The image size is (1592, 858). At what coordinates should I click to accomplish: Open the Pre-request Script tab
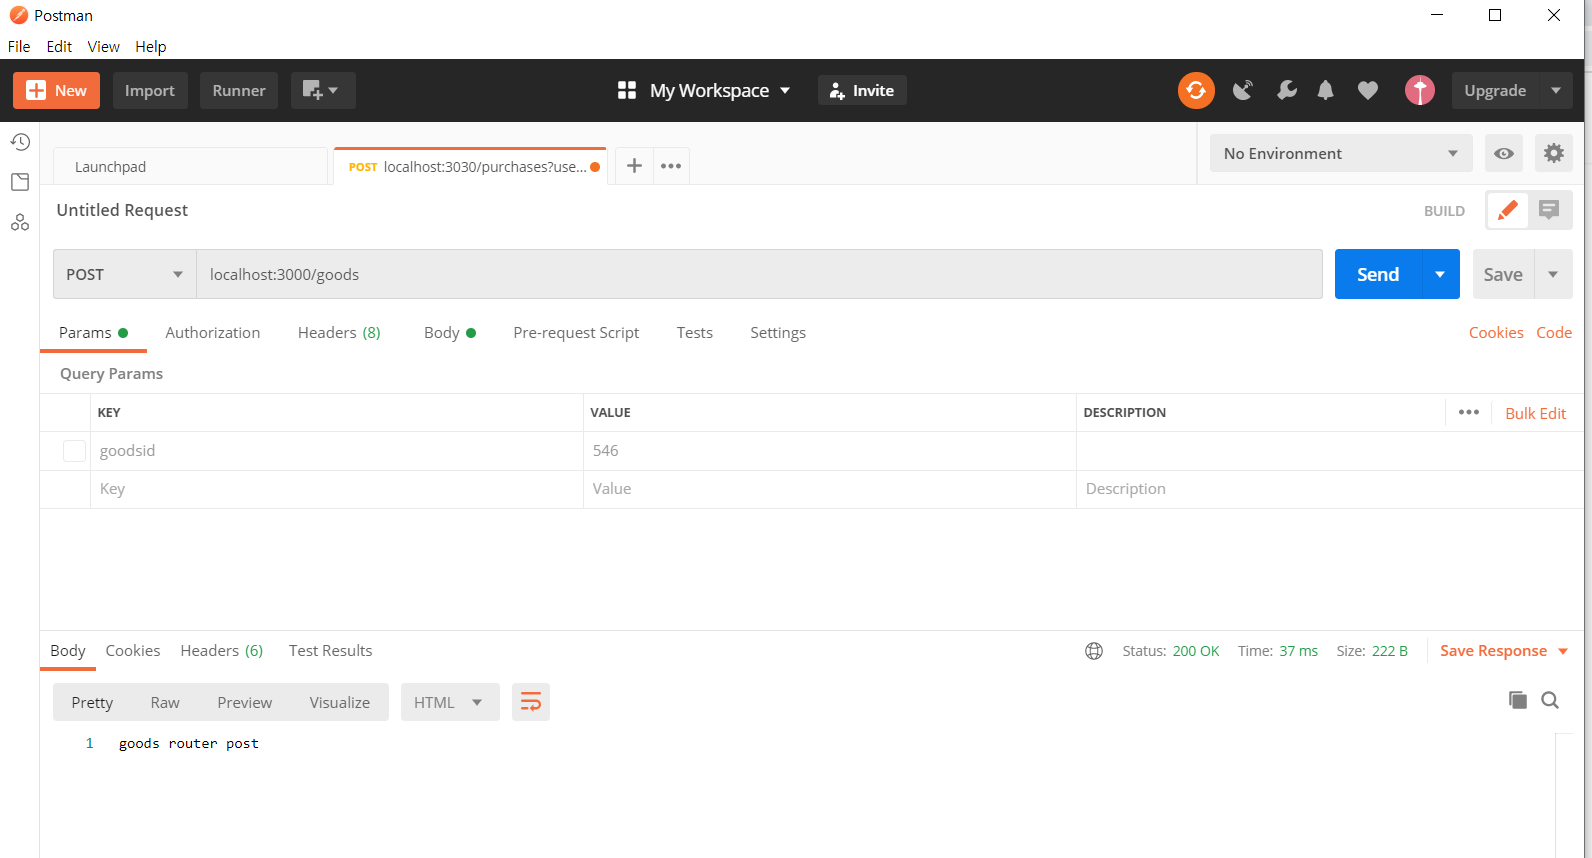tap(576, 332)
